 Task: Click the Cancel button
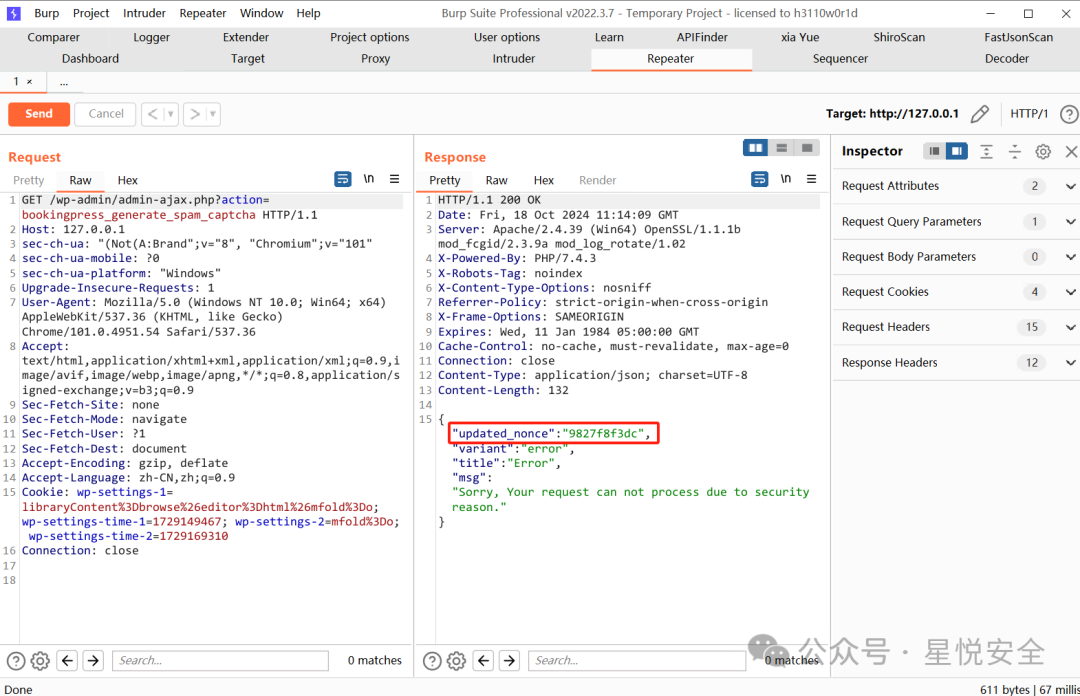pos(105,114)
